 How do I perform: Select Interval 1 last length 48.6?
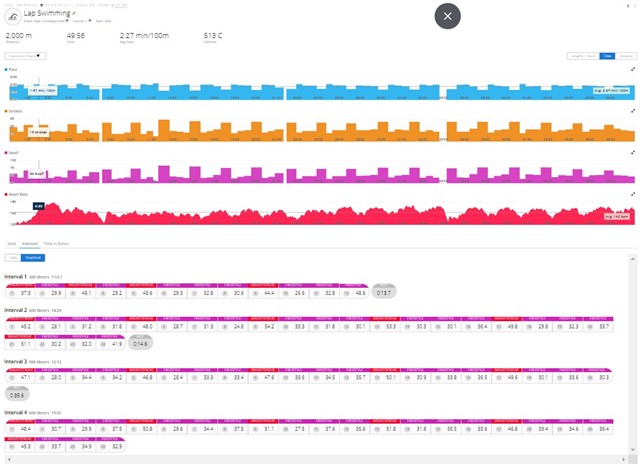[354, 291]
